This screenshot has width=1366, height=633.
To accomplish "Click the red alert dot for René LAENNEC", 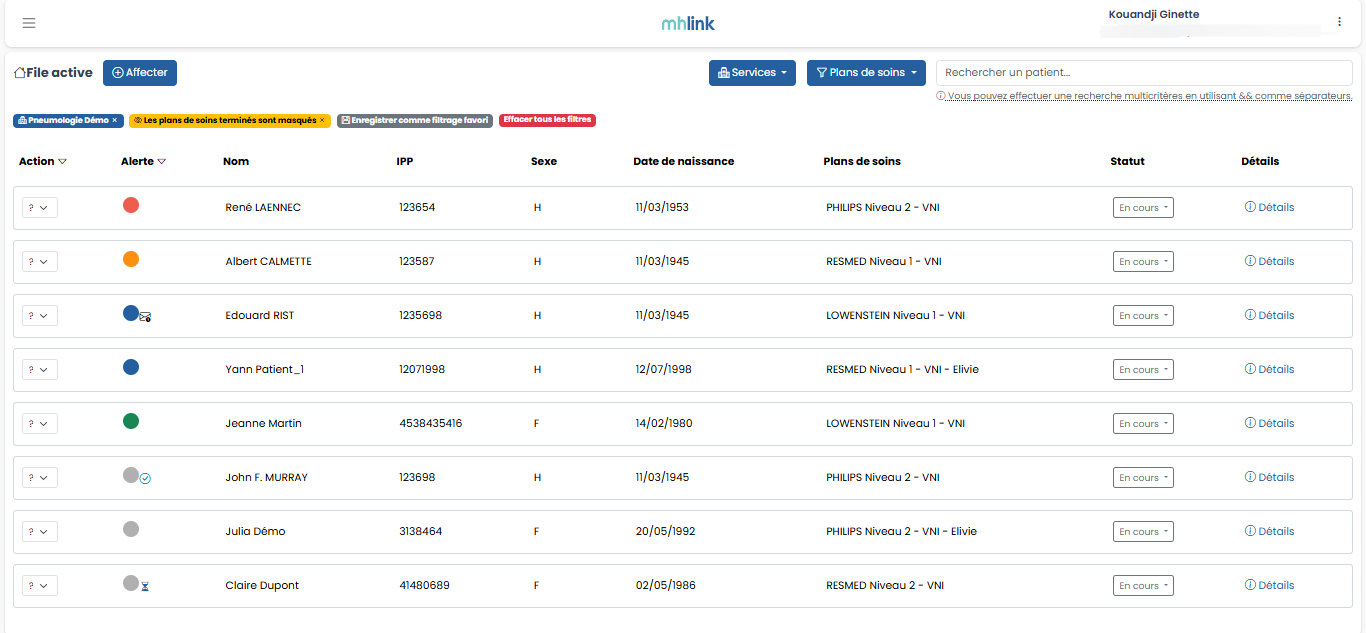I will coord(131,205).
